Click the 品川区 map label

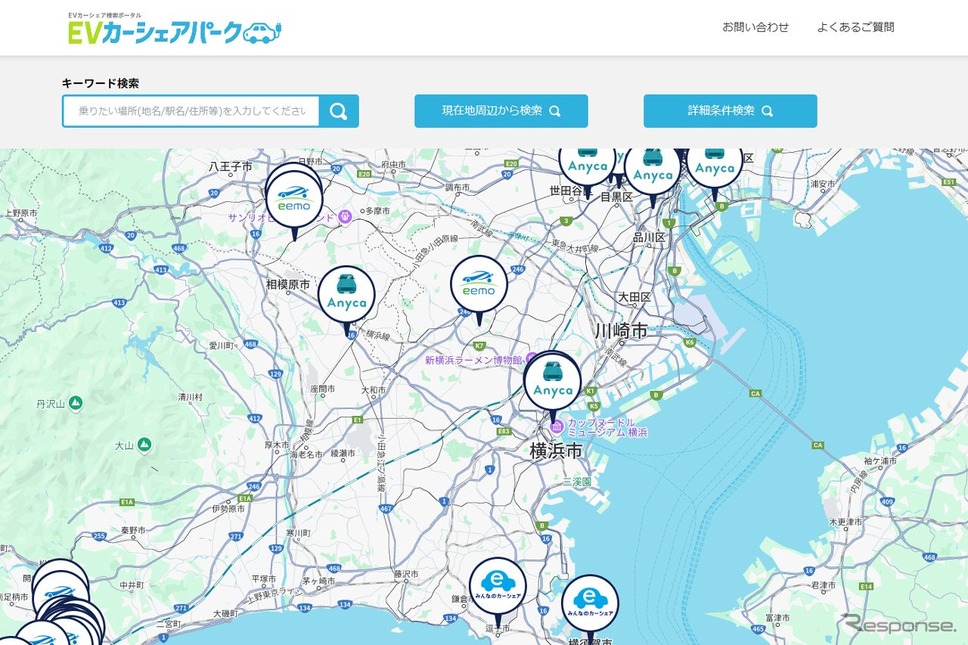coord(649,237)
